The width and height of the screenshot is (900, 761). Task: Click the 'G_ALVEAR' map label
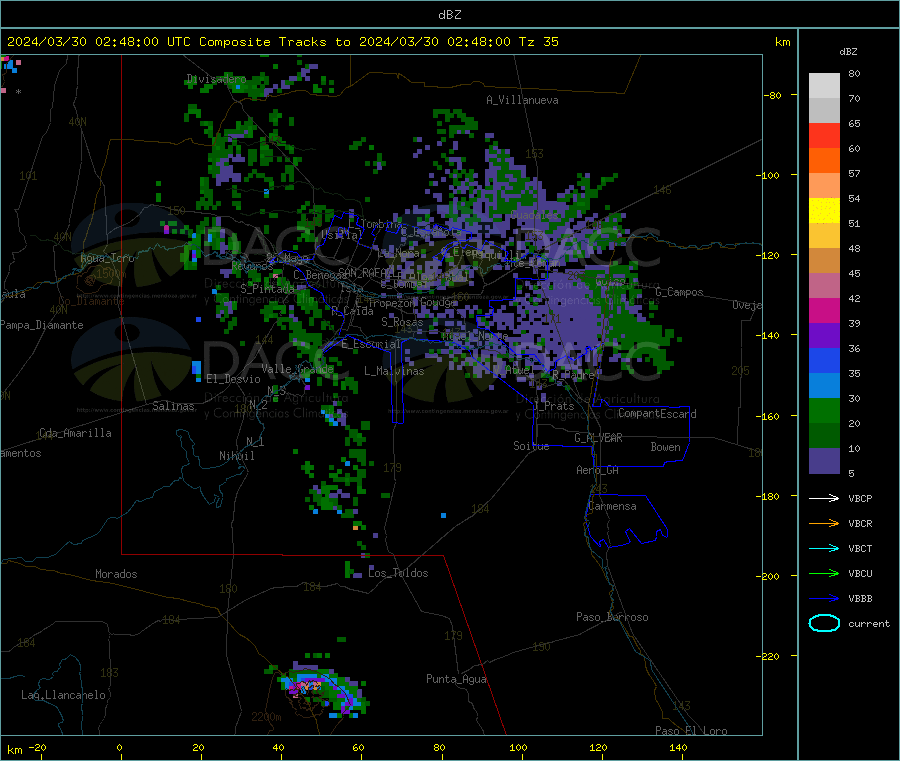click(x=598, y=438)
